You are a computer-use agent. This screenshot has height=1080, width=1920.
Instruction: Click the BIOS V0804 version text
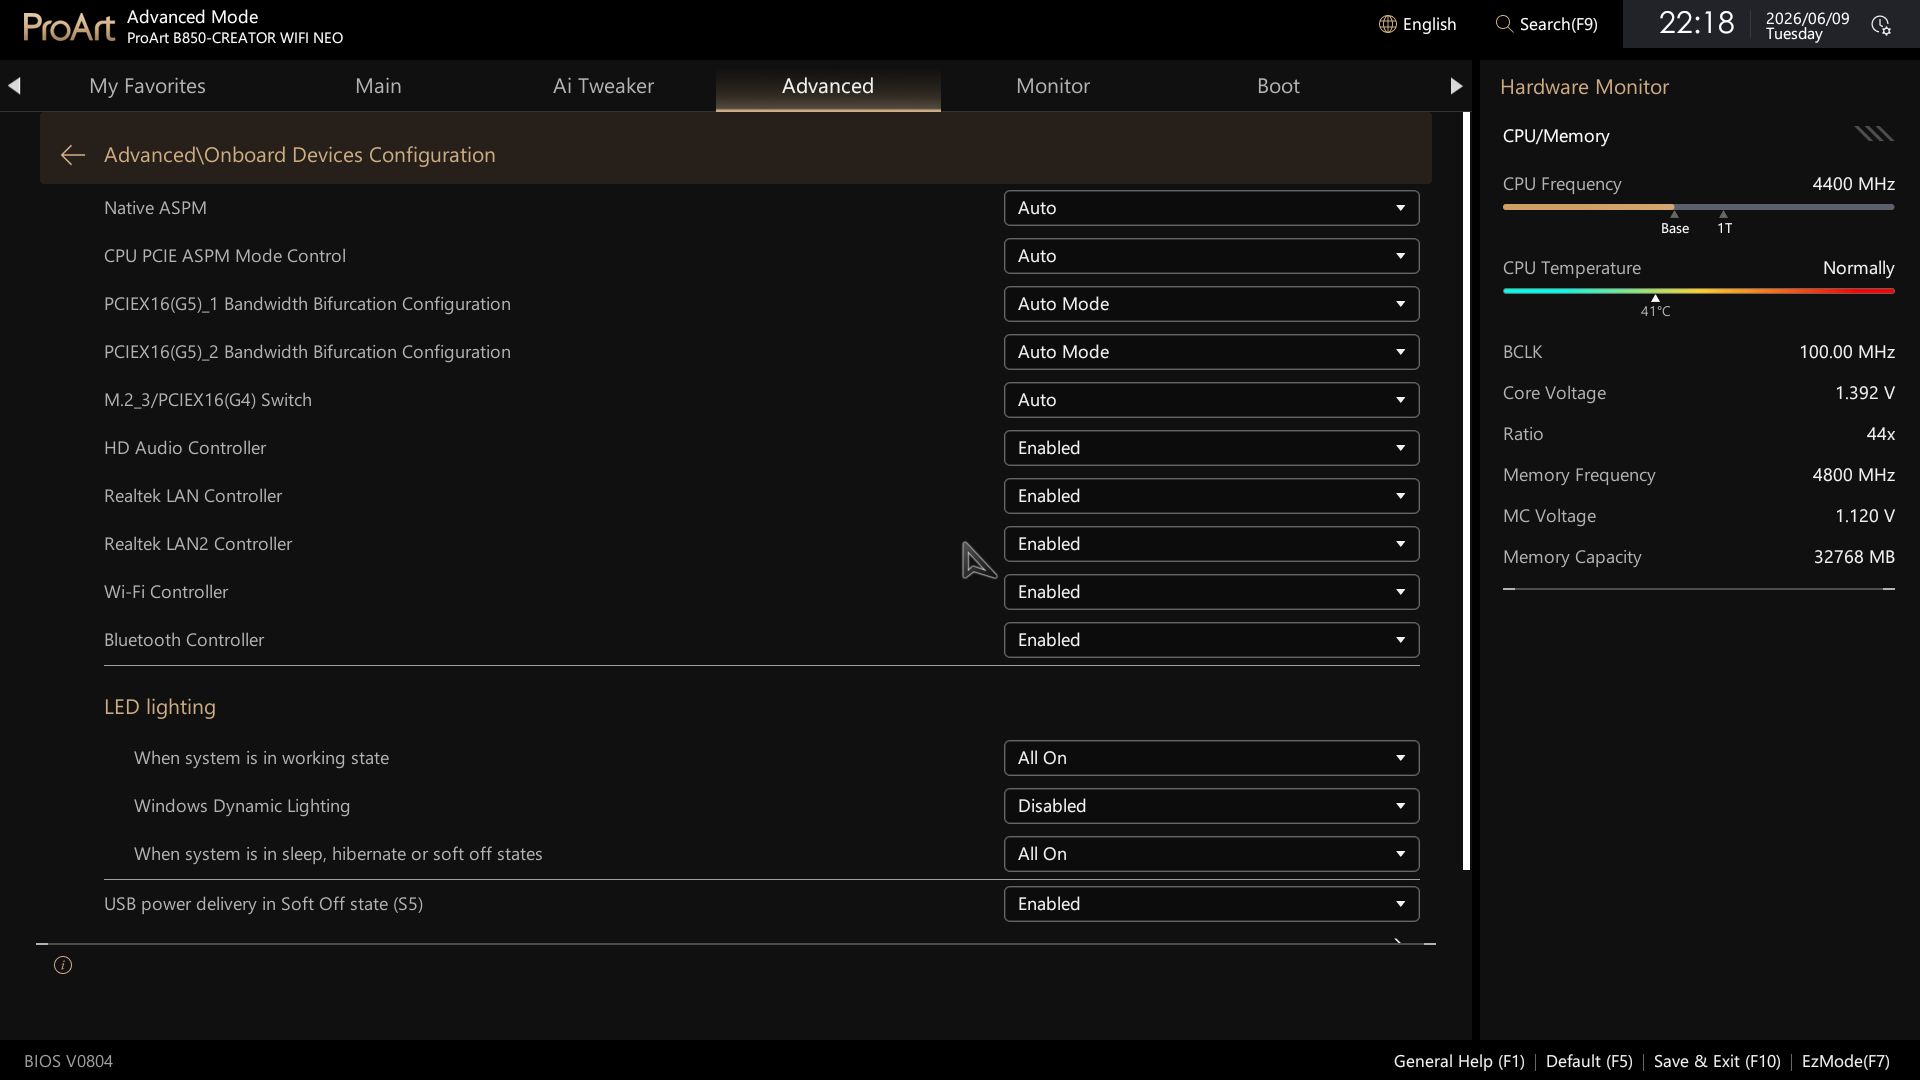pos(68,1061)
